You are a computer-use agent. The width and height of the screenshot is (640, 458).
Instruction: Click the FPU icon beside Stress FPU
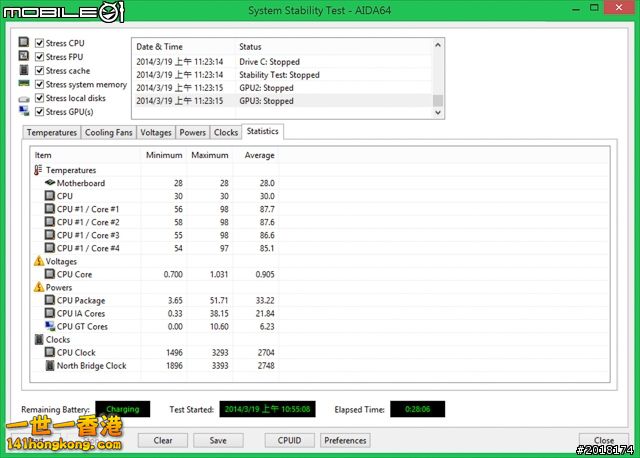pyautogui.click(x=24, y=56)
